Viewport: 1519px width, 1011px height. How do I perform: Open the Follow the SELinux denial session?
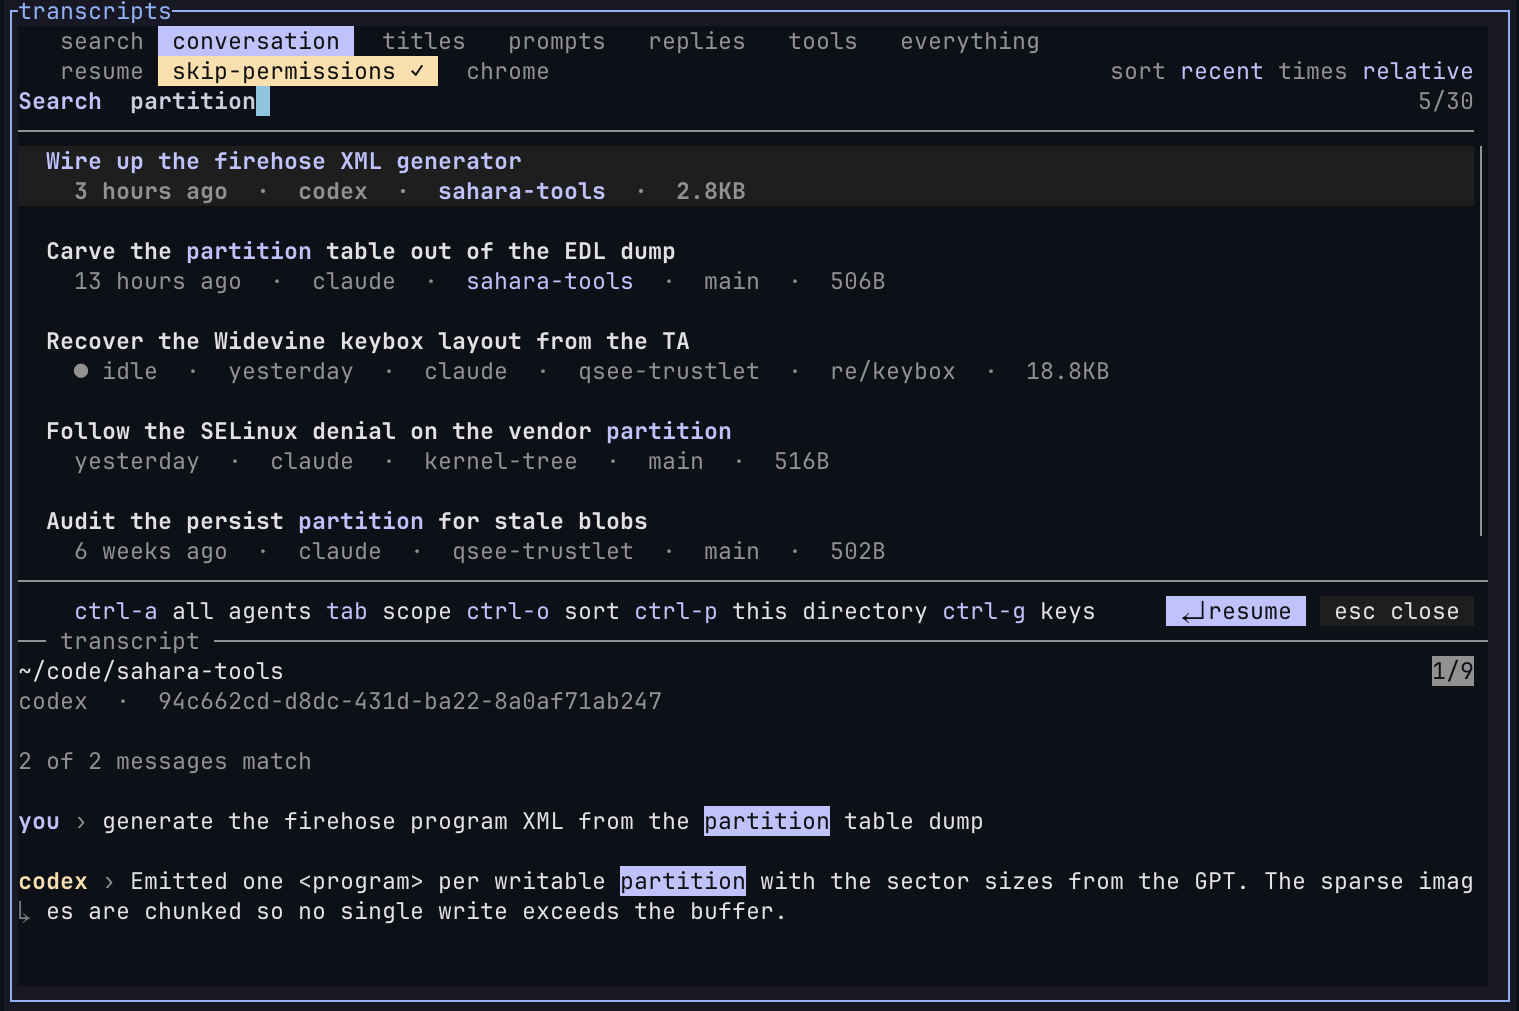click(x=746, y=446)
